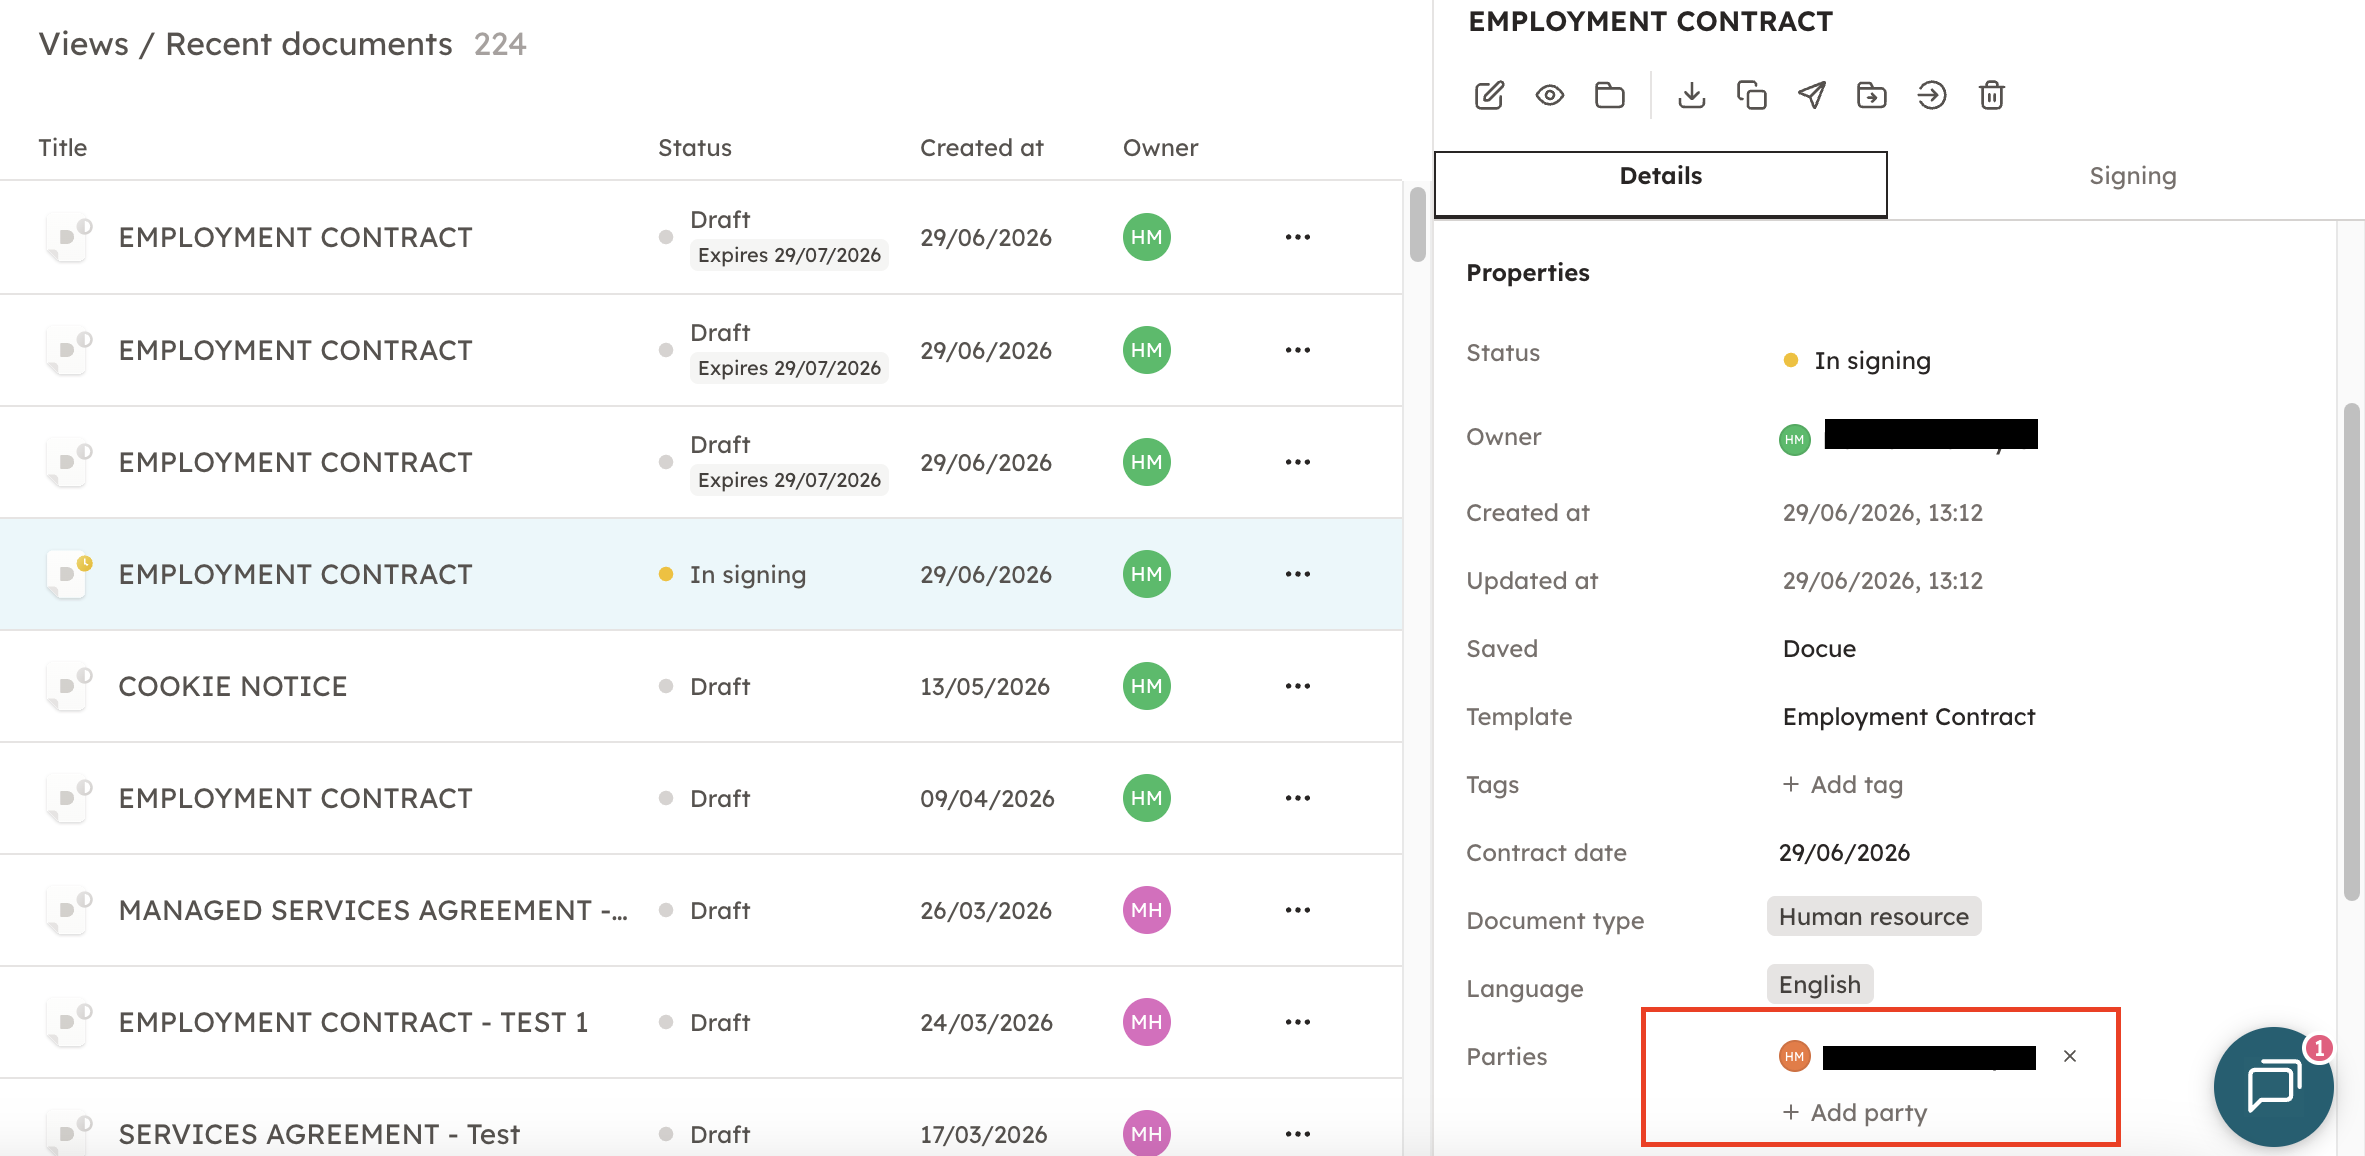This screenshot has width=2365, height=1156.
Task: Open more options for contract created 09/04/2026
Action: tap(1298, 798)
